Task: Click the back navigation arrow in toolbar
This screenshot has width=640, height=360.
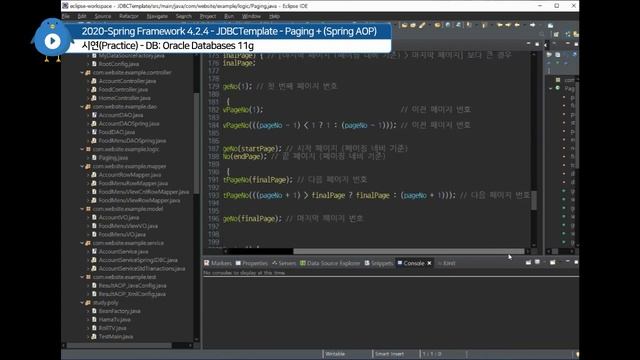Action: [x=517, y=25]
